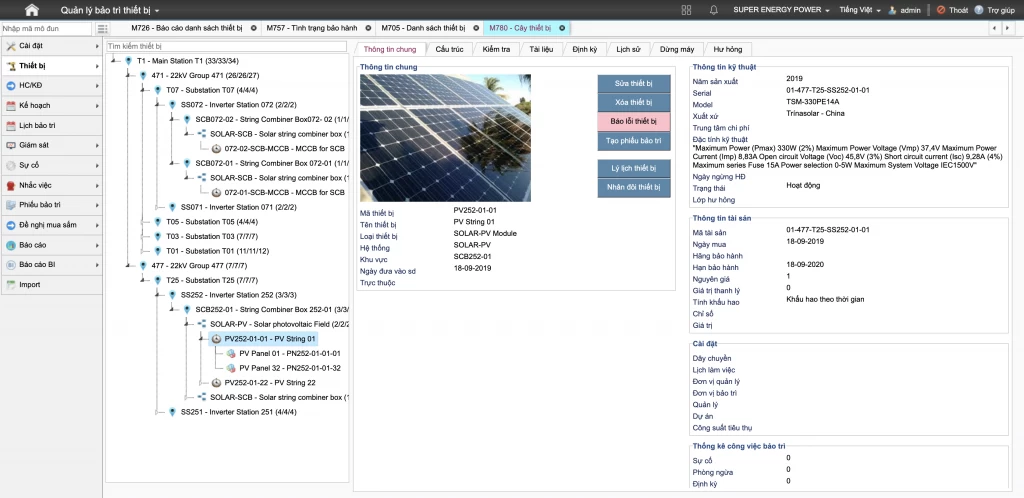
Task: Open the Dừng máy tab
Action: click(x=677, y=50)
